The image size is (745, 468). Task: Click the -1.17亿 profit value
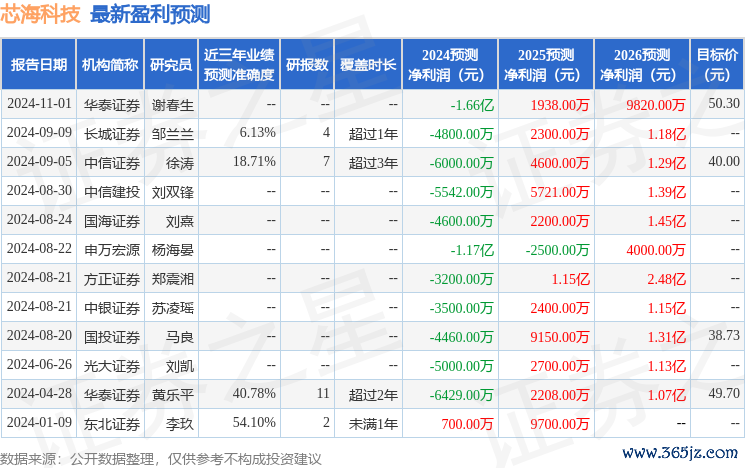(472, 250)
